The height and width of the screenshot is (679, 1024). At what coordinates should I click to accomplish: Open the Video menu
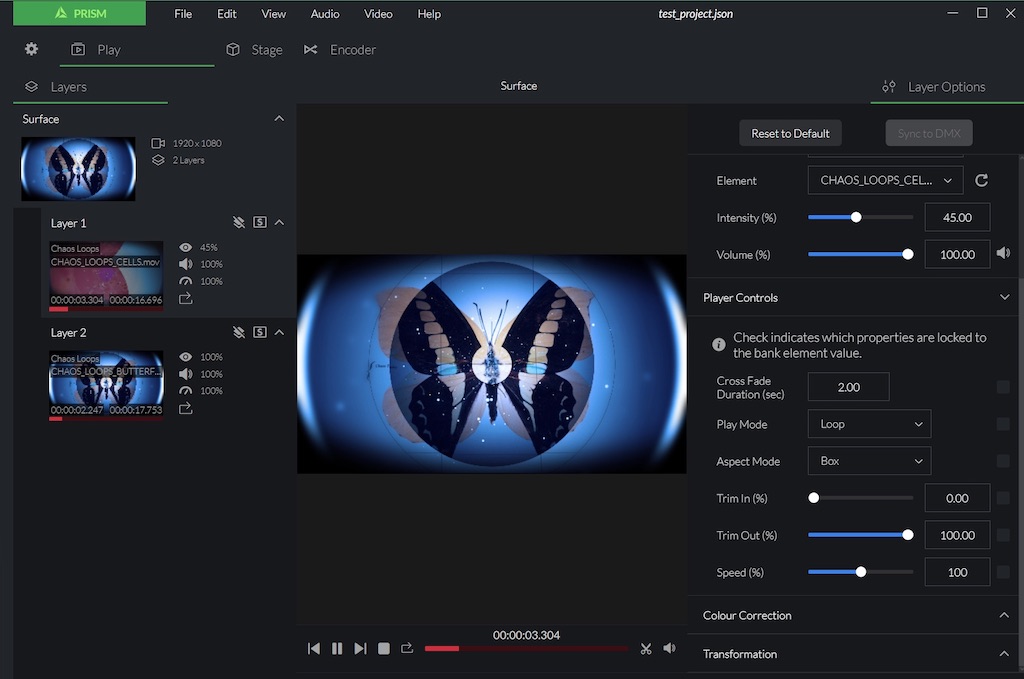tap(378, 14)
